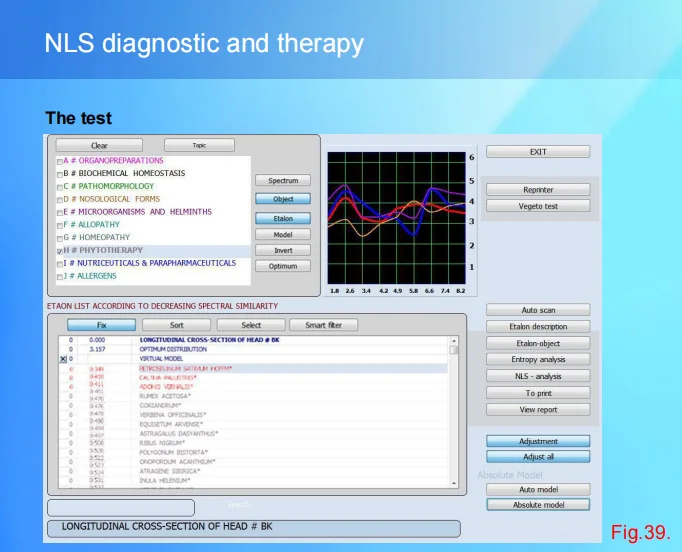Image resolution: width=682 pixels, height=552 pixels.
Task: Click View report
Action: pos(538,409)
